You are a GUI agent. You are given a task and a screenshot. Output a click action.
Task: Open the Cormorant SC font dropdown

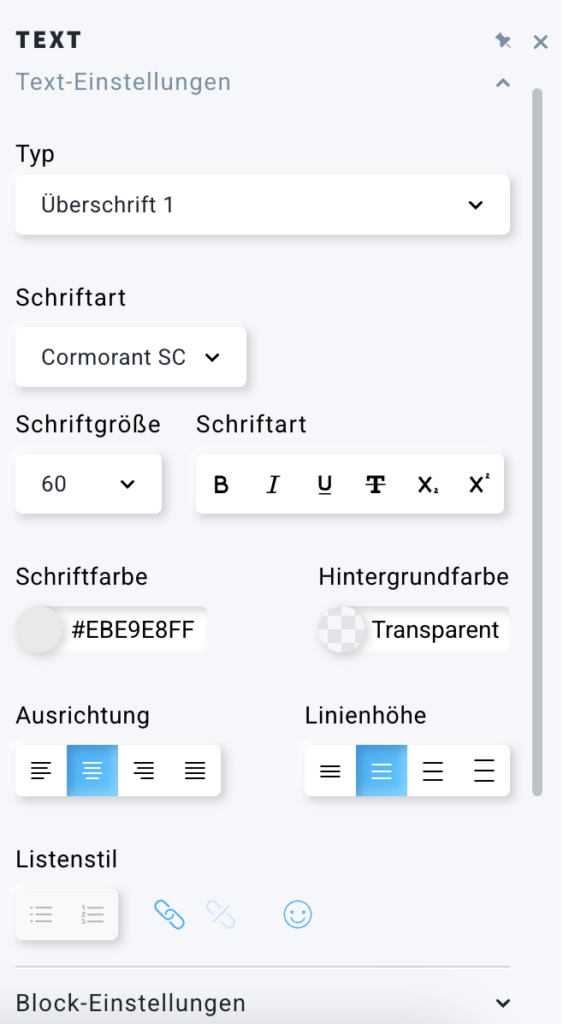tap(131, 357)
